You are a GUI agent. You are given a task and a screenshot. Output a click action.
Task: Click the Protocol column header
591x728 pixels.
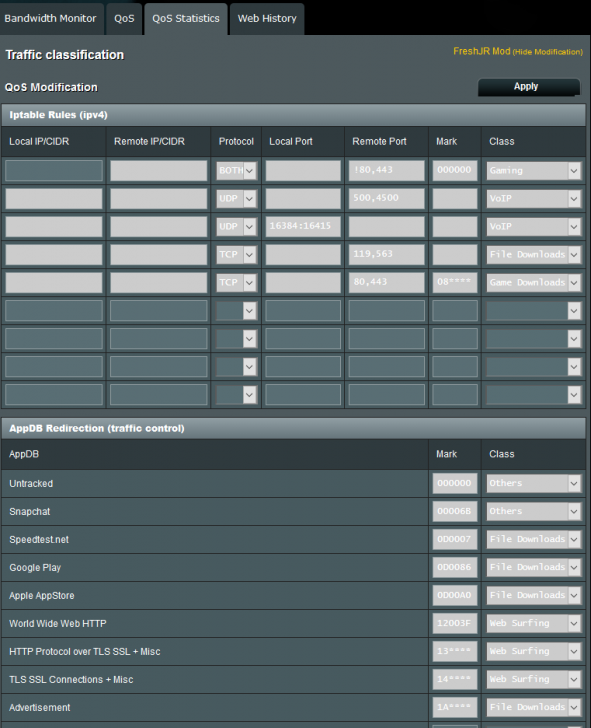click(x=236, y=142)
